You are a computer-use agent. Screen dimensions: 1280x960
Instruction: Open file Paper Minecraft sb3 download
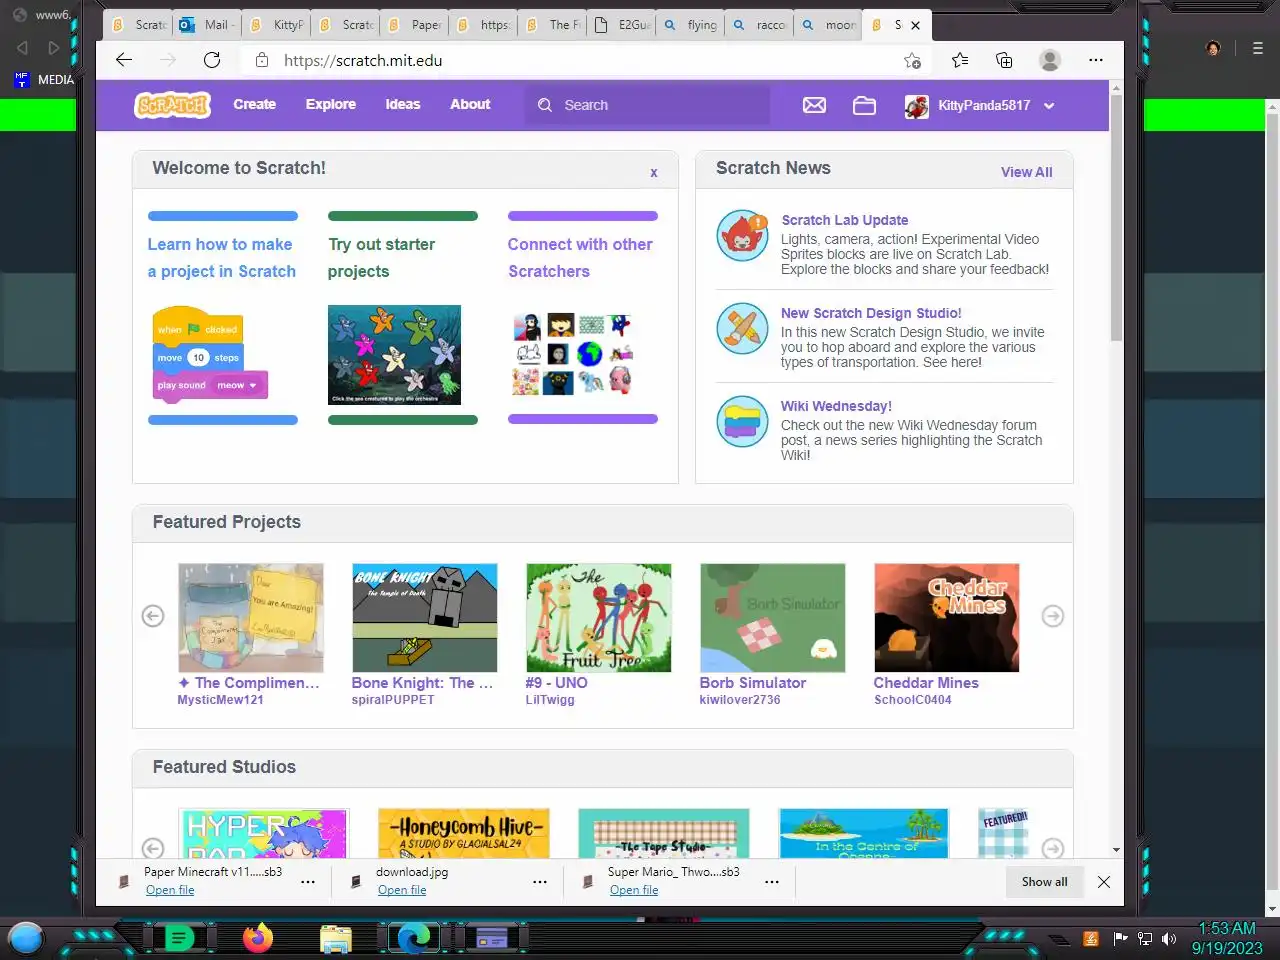170,890
